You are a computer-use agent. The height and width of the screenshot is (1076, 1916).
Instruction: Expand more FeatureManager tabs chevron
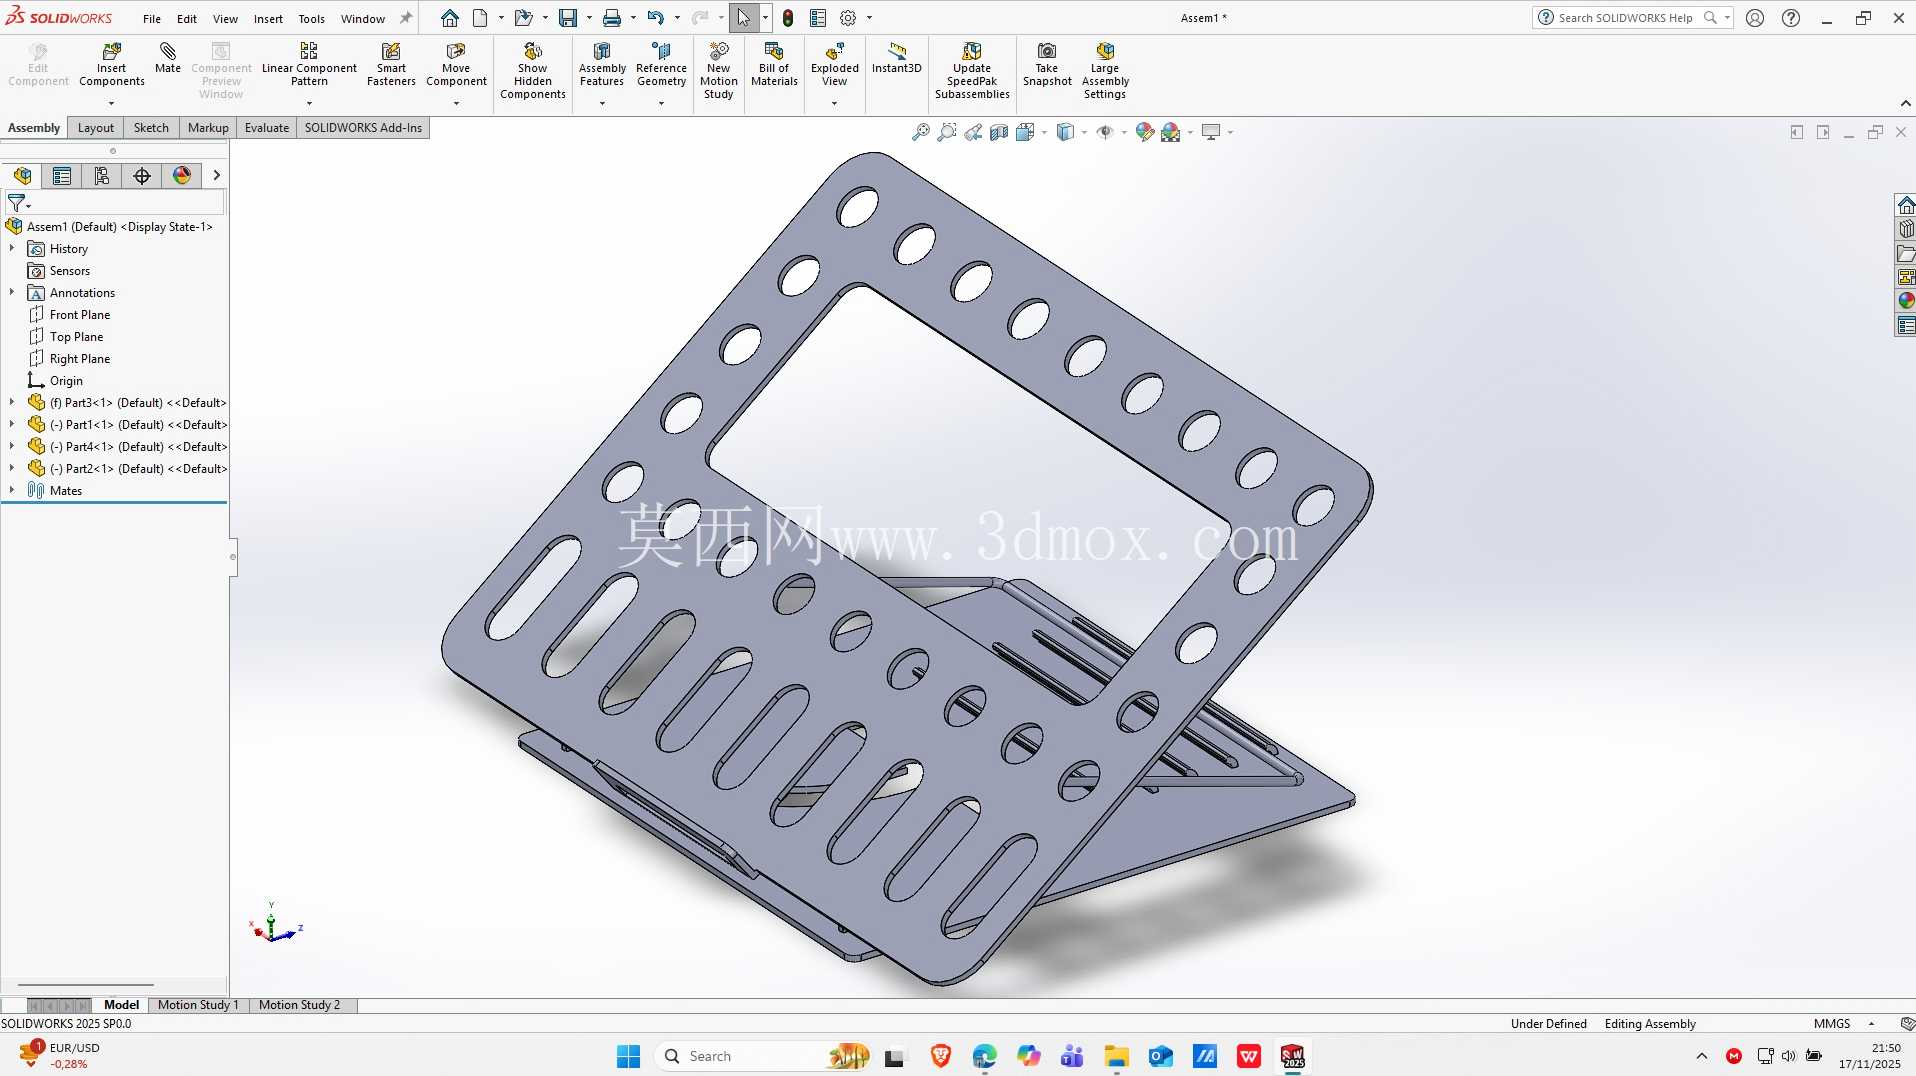pos(216,176)
